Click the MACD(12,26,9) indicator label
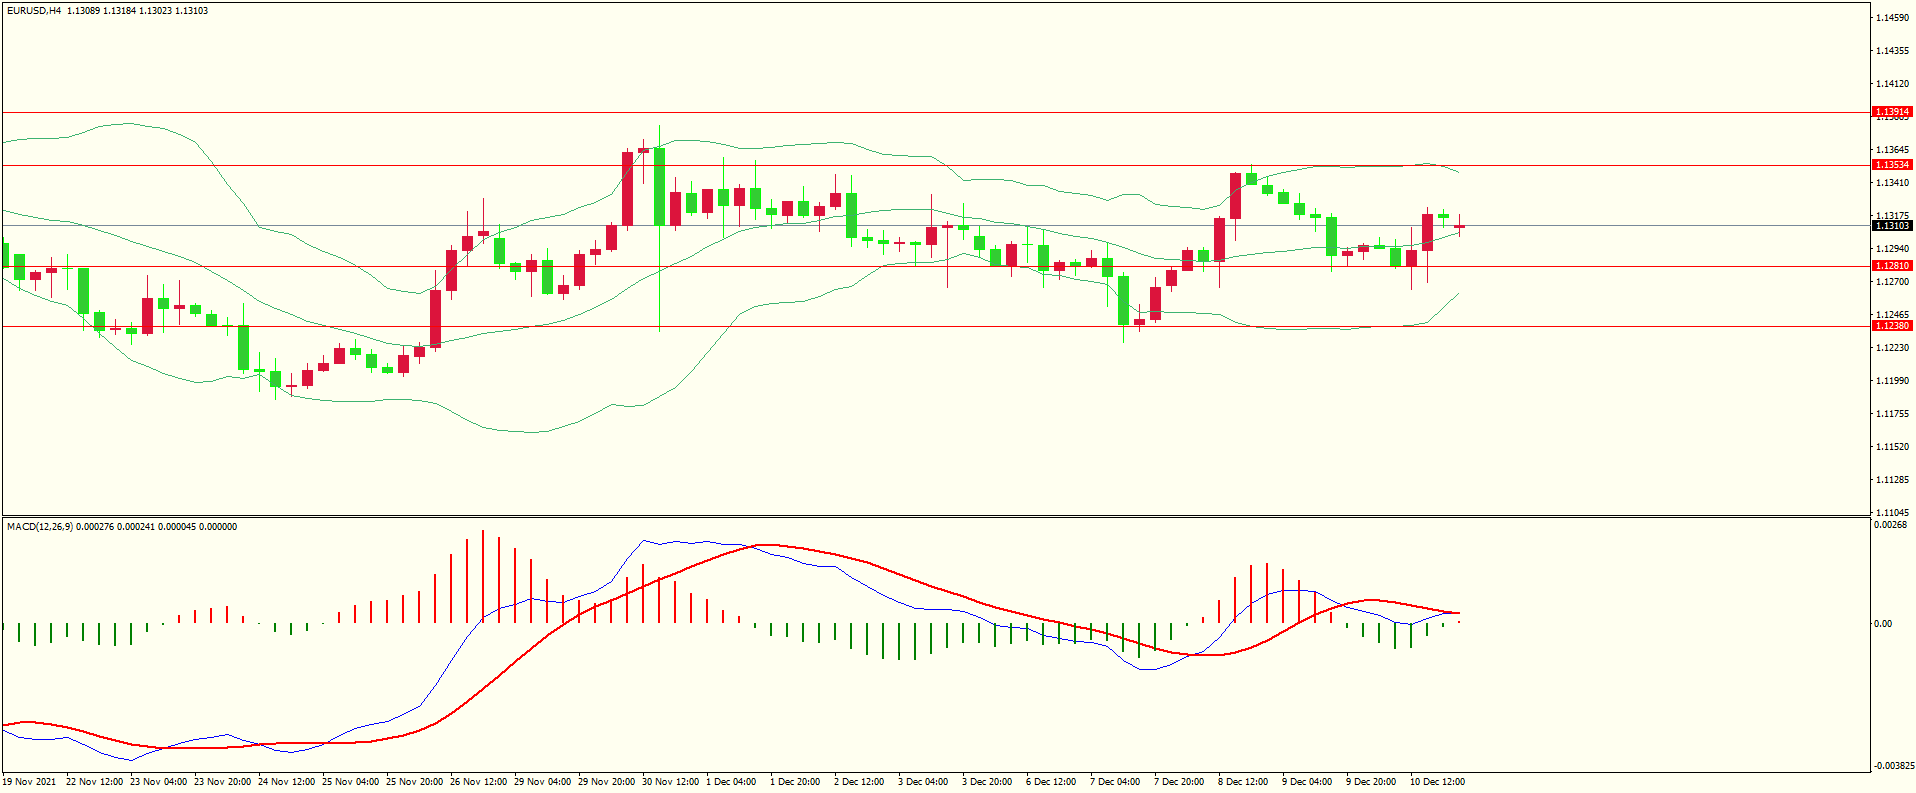Viewport: 1916px width, 793px height. (40, 526)
